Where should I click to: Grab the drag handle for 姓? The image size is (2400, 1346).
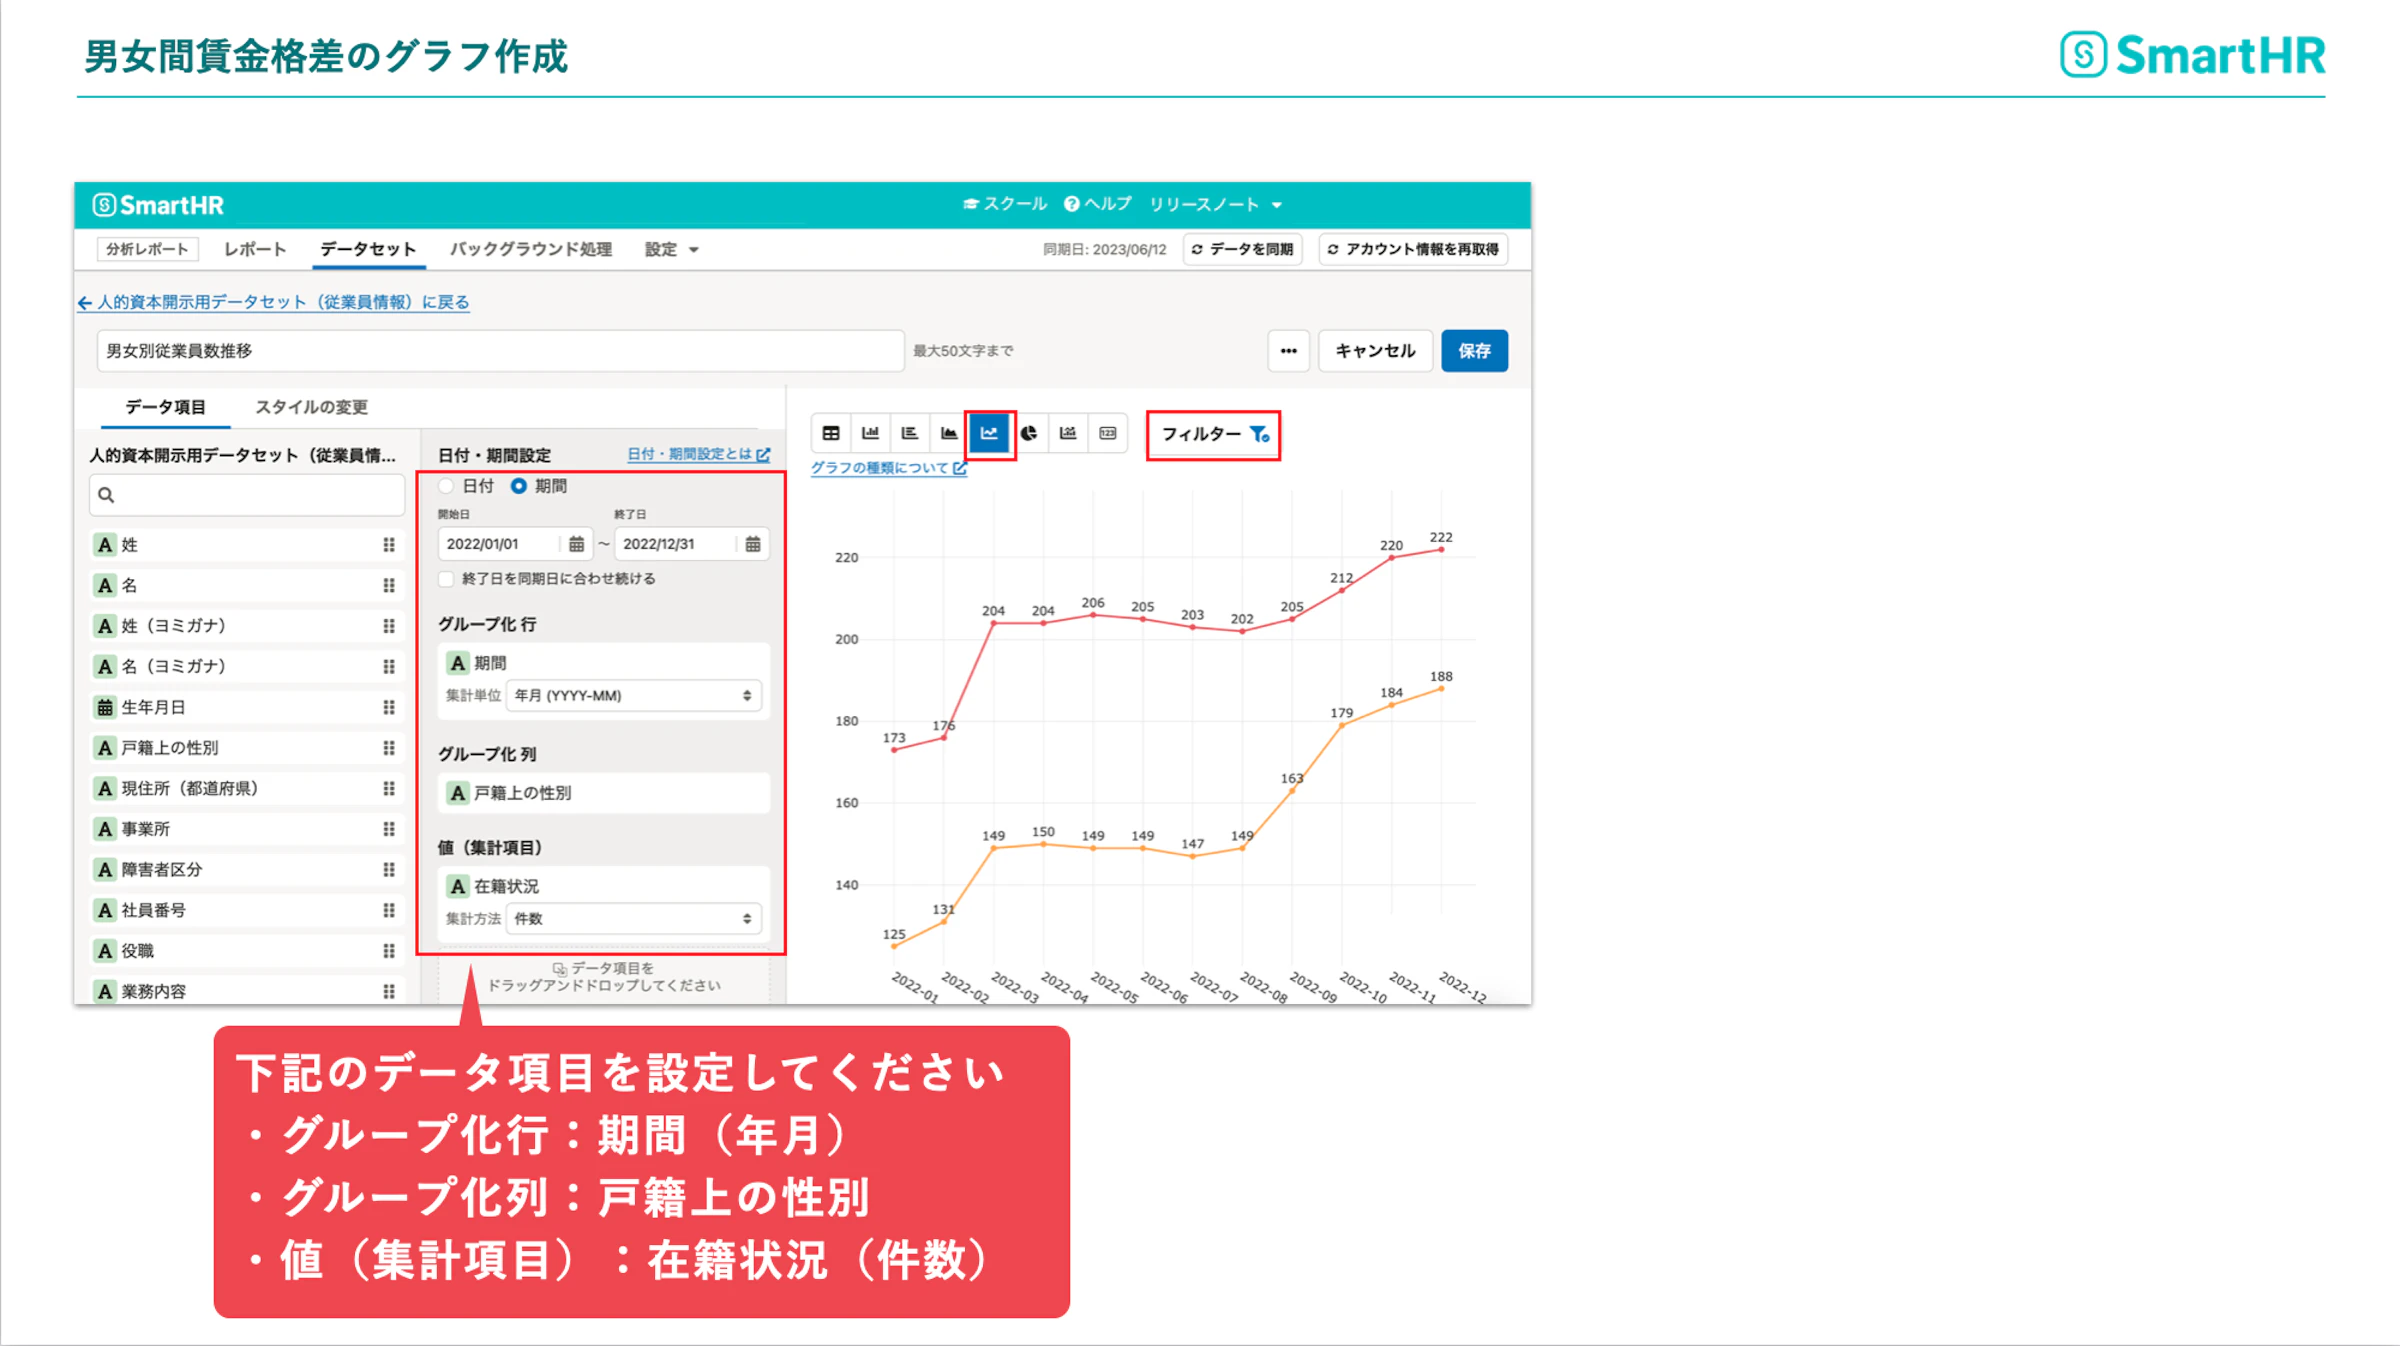[389, 545]
